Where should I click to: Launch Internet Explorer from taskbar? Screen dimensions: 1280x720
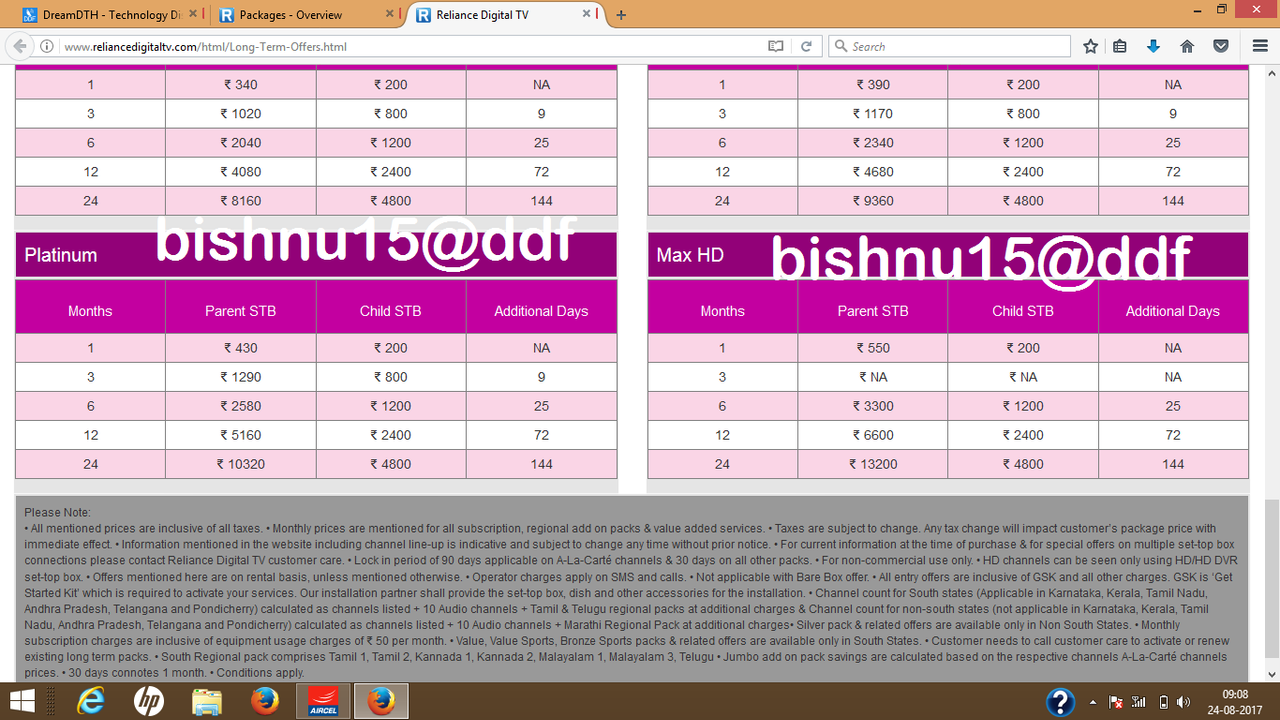(x=91, y=701)
